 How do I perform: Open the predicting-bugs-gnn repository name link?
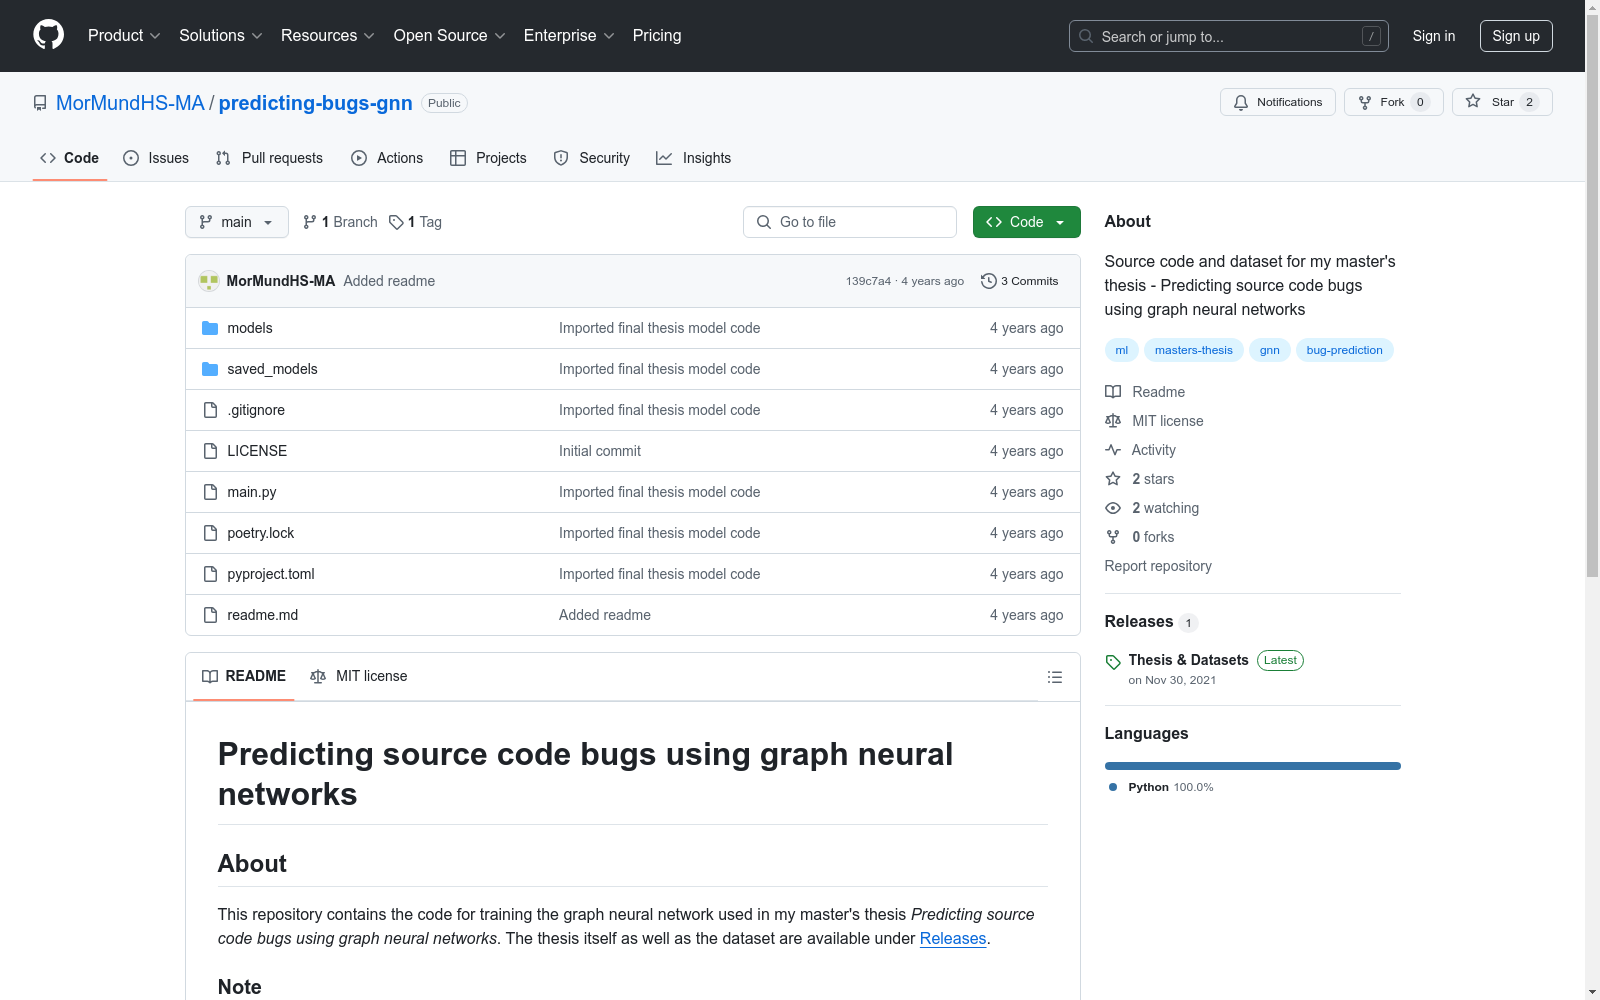(316, 103)
